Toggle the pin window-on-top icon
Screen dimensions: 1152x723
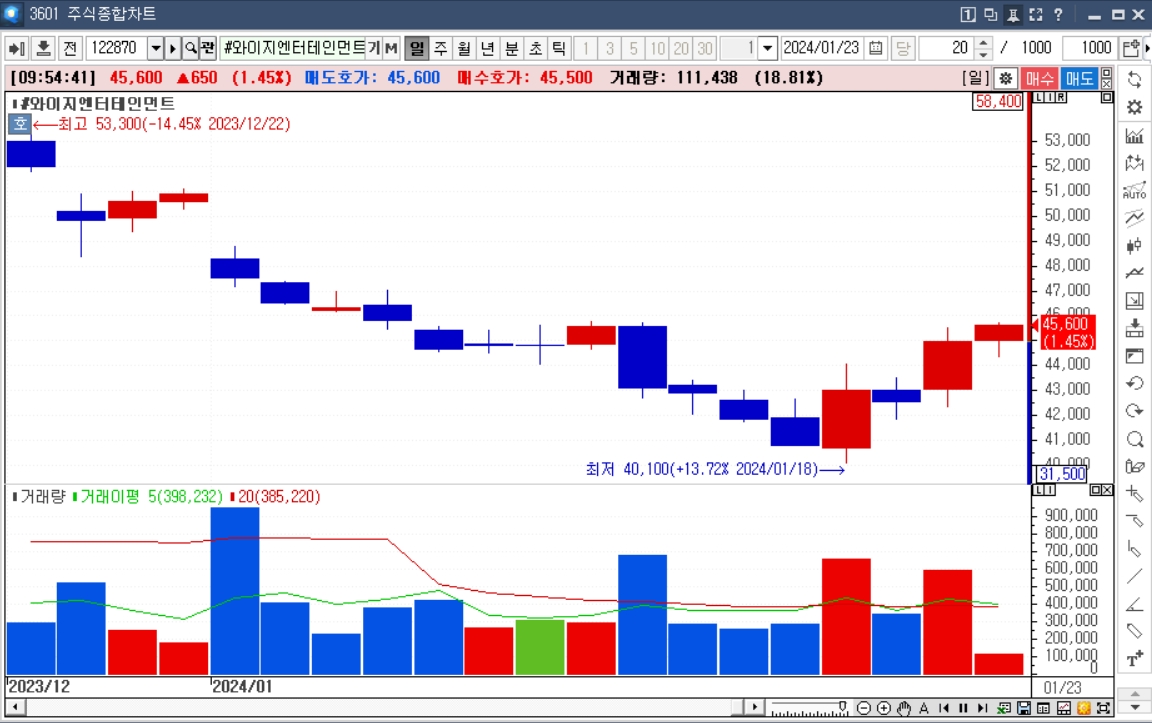pyautogui.click(x=1013, y=14)
